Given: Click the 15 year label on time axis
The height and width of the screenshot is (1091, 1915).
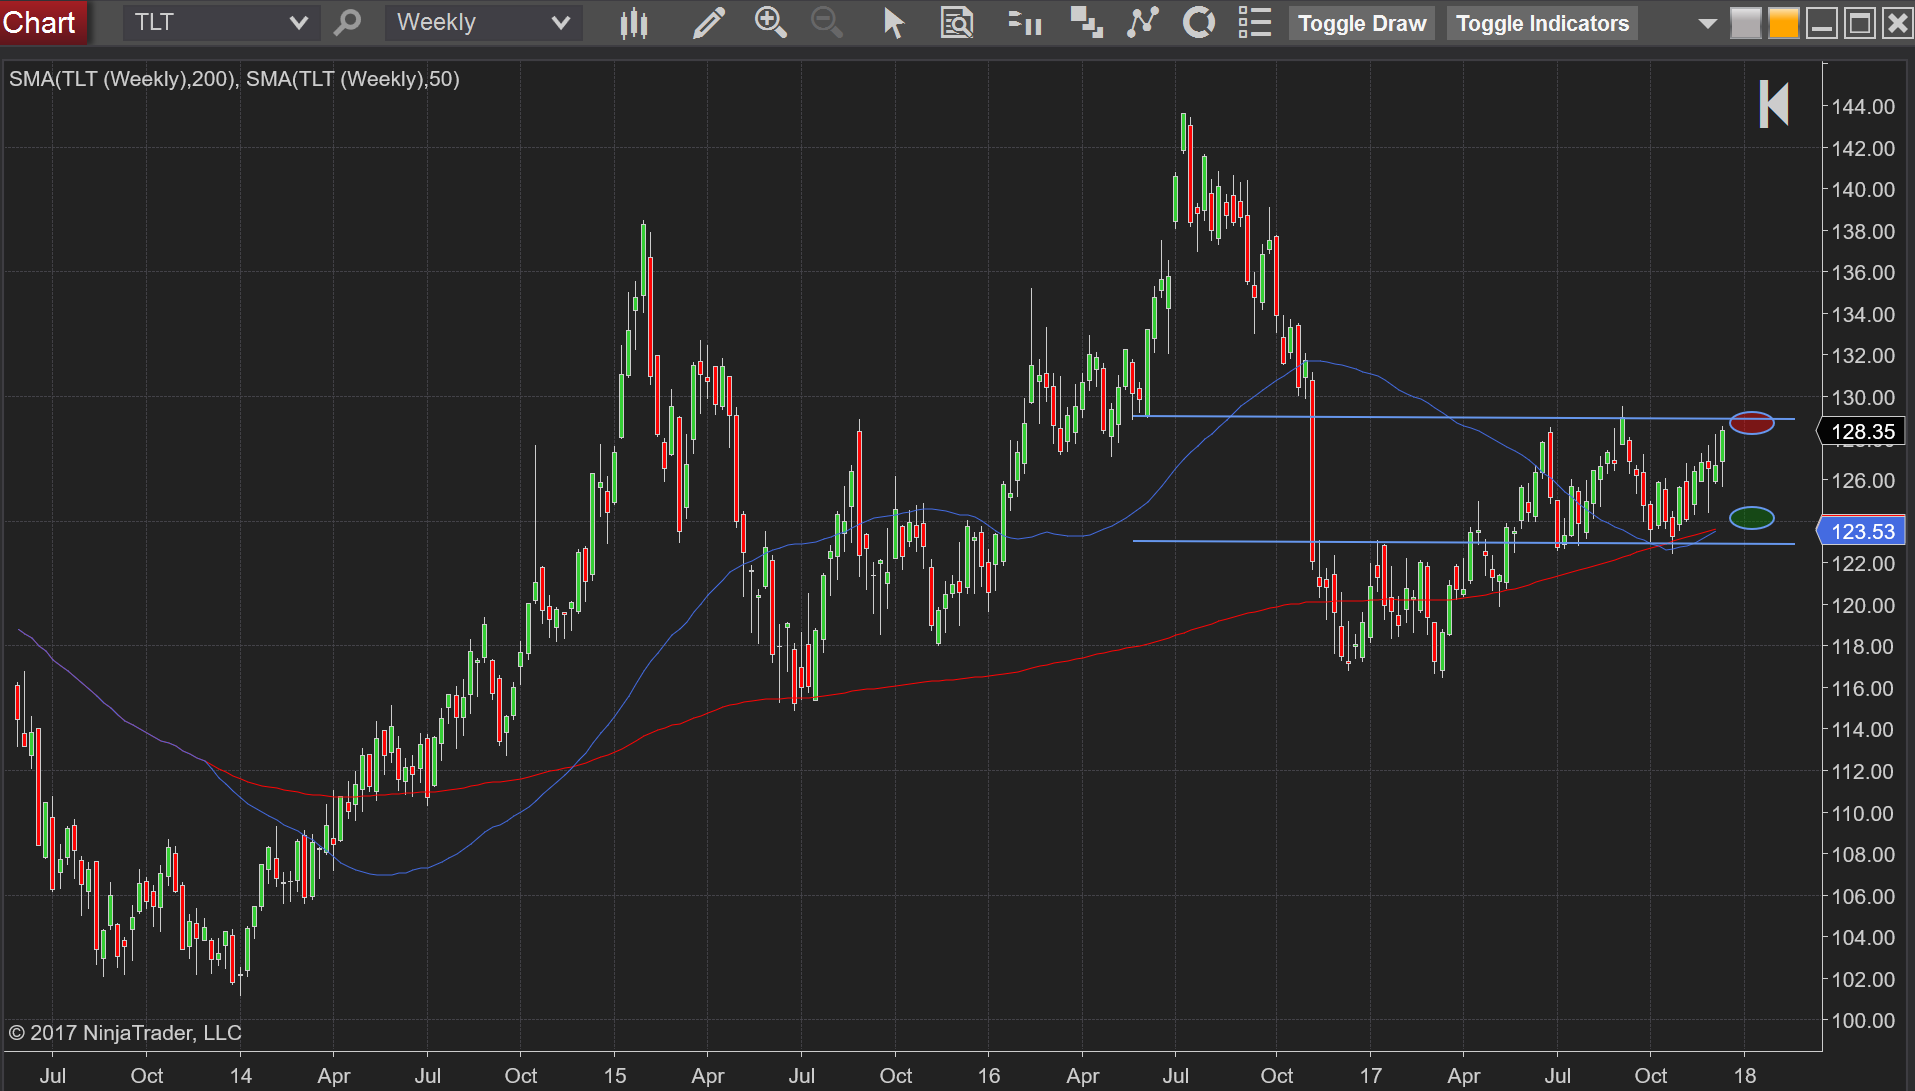Looking at the screenshot, I should pyautogui.click(x=615, y=1076).
